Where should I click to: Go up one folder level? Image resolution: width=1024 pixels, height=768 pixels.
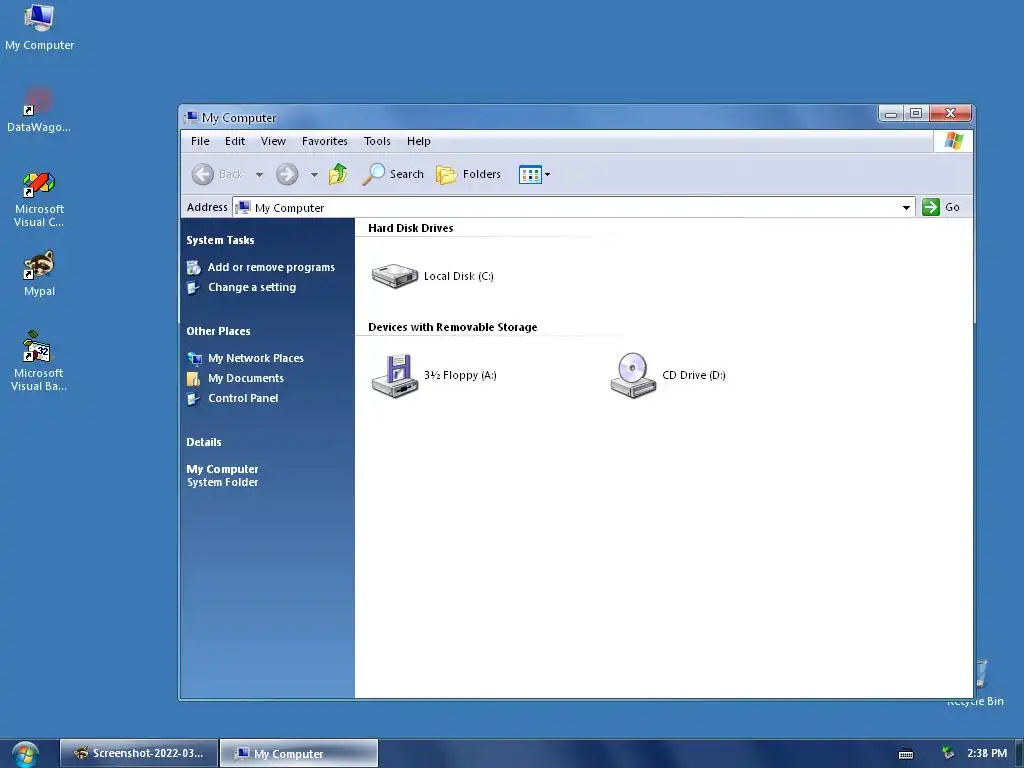click(x=338, y=174)
